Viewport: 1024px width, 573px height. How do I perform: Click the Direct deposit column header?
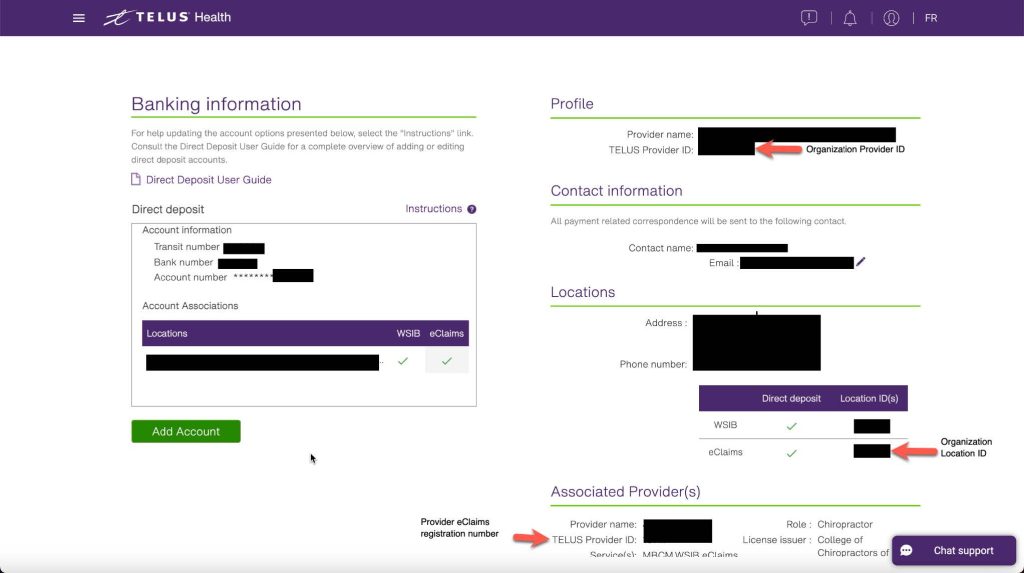tap(791, 398)
